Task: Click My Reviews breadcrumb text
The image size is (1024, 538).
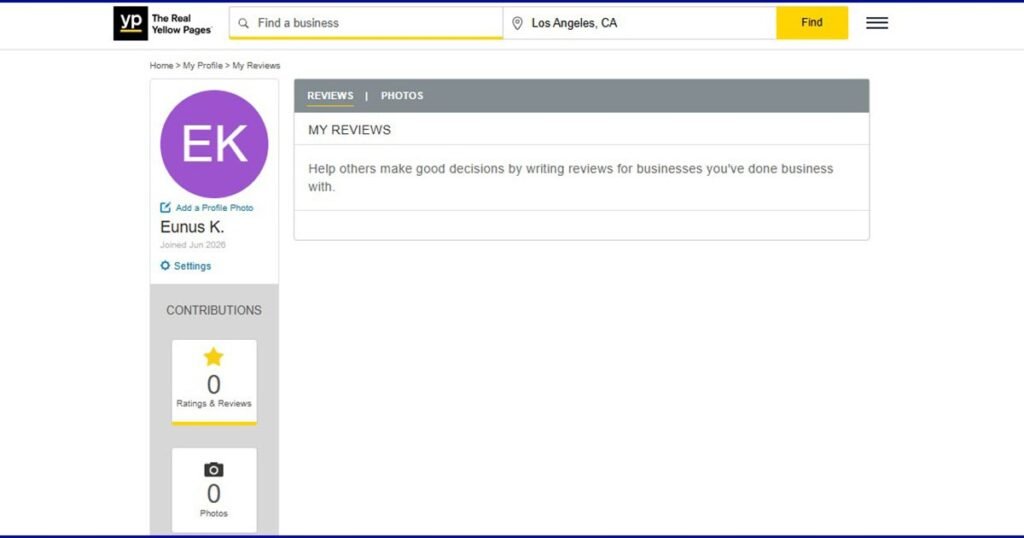Action: point(256,66)
